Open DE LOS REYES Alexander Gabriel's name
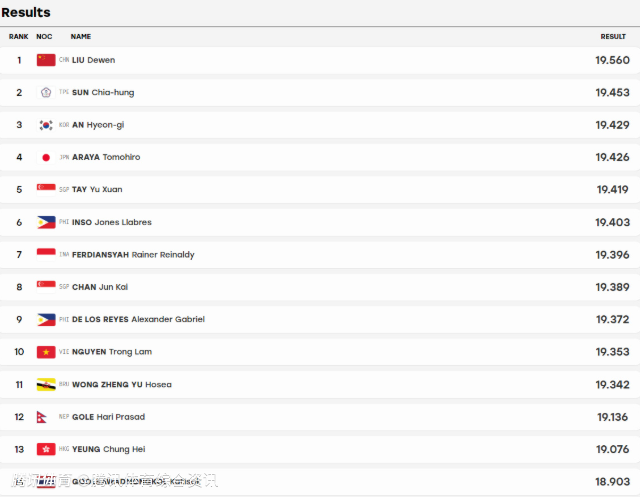 [138, 319]
